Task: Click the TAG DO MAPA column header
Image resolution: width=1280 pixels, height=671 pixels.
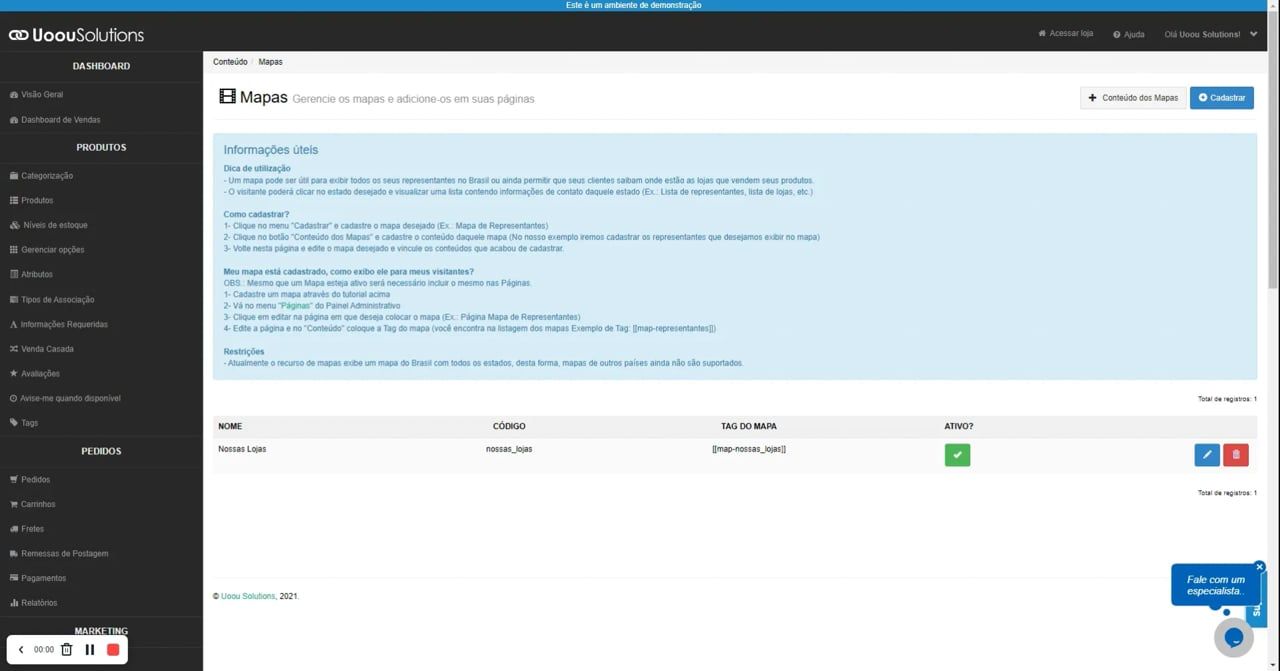Action: click(x=749, y=426)
